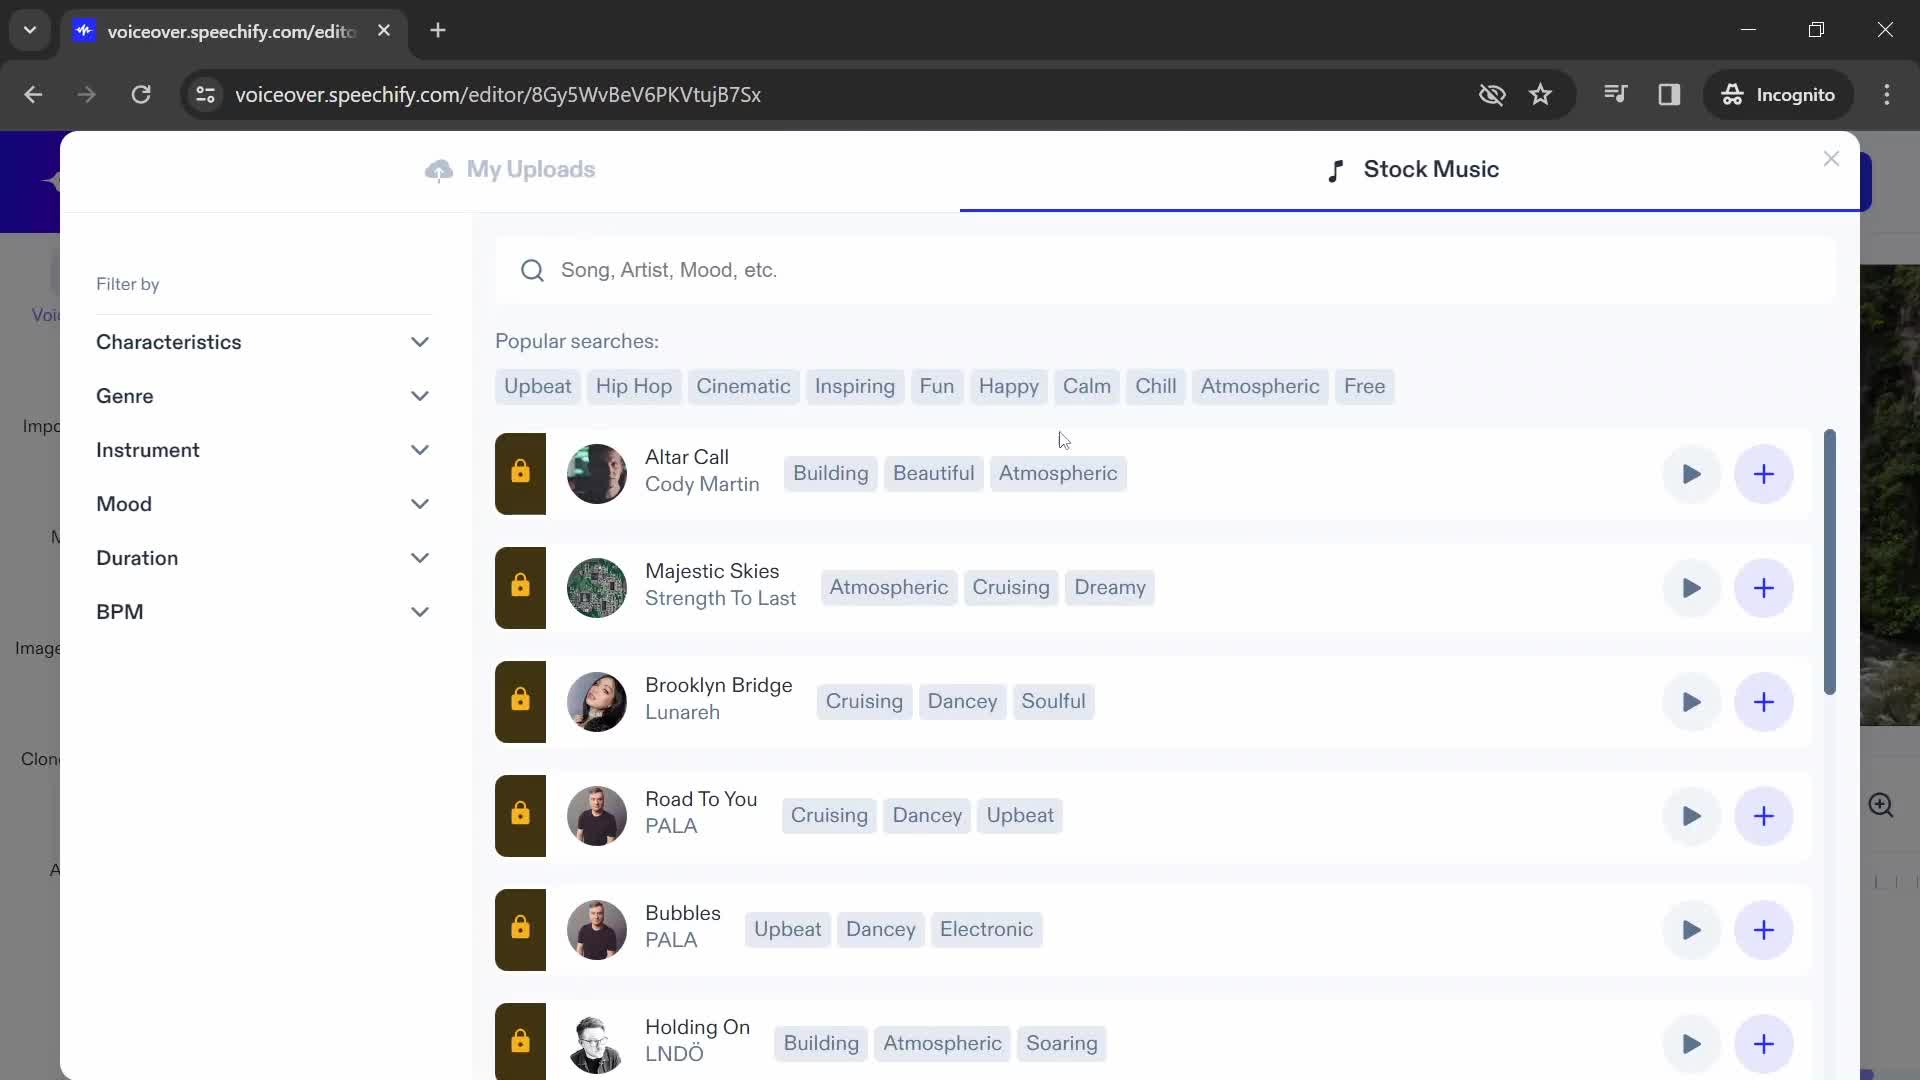Click the lock icon on Majestic Skies
The width and height of the screenshot is (1920, 1080).
click(x=521, y=588)
